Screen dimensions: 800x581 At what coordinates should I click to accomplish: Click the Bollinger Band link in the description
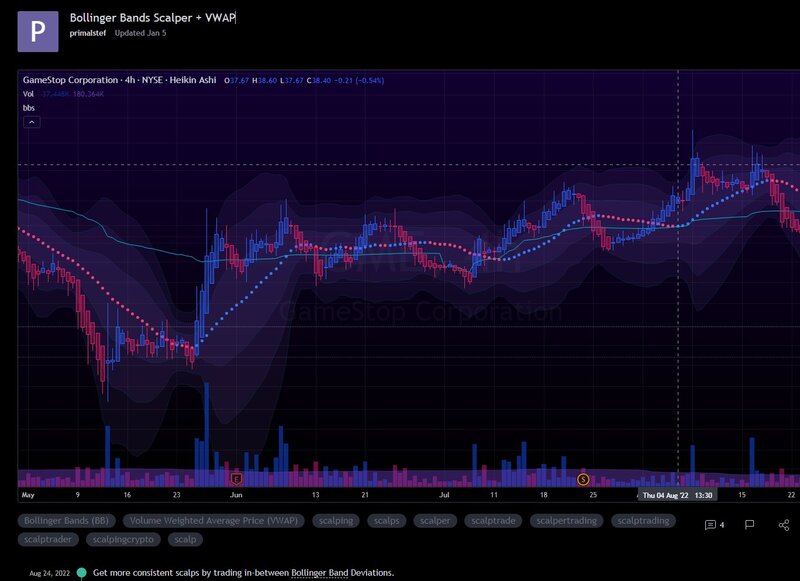tap(319, 573)
